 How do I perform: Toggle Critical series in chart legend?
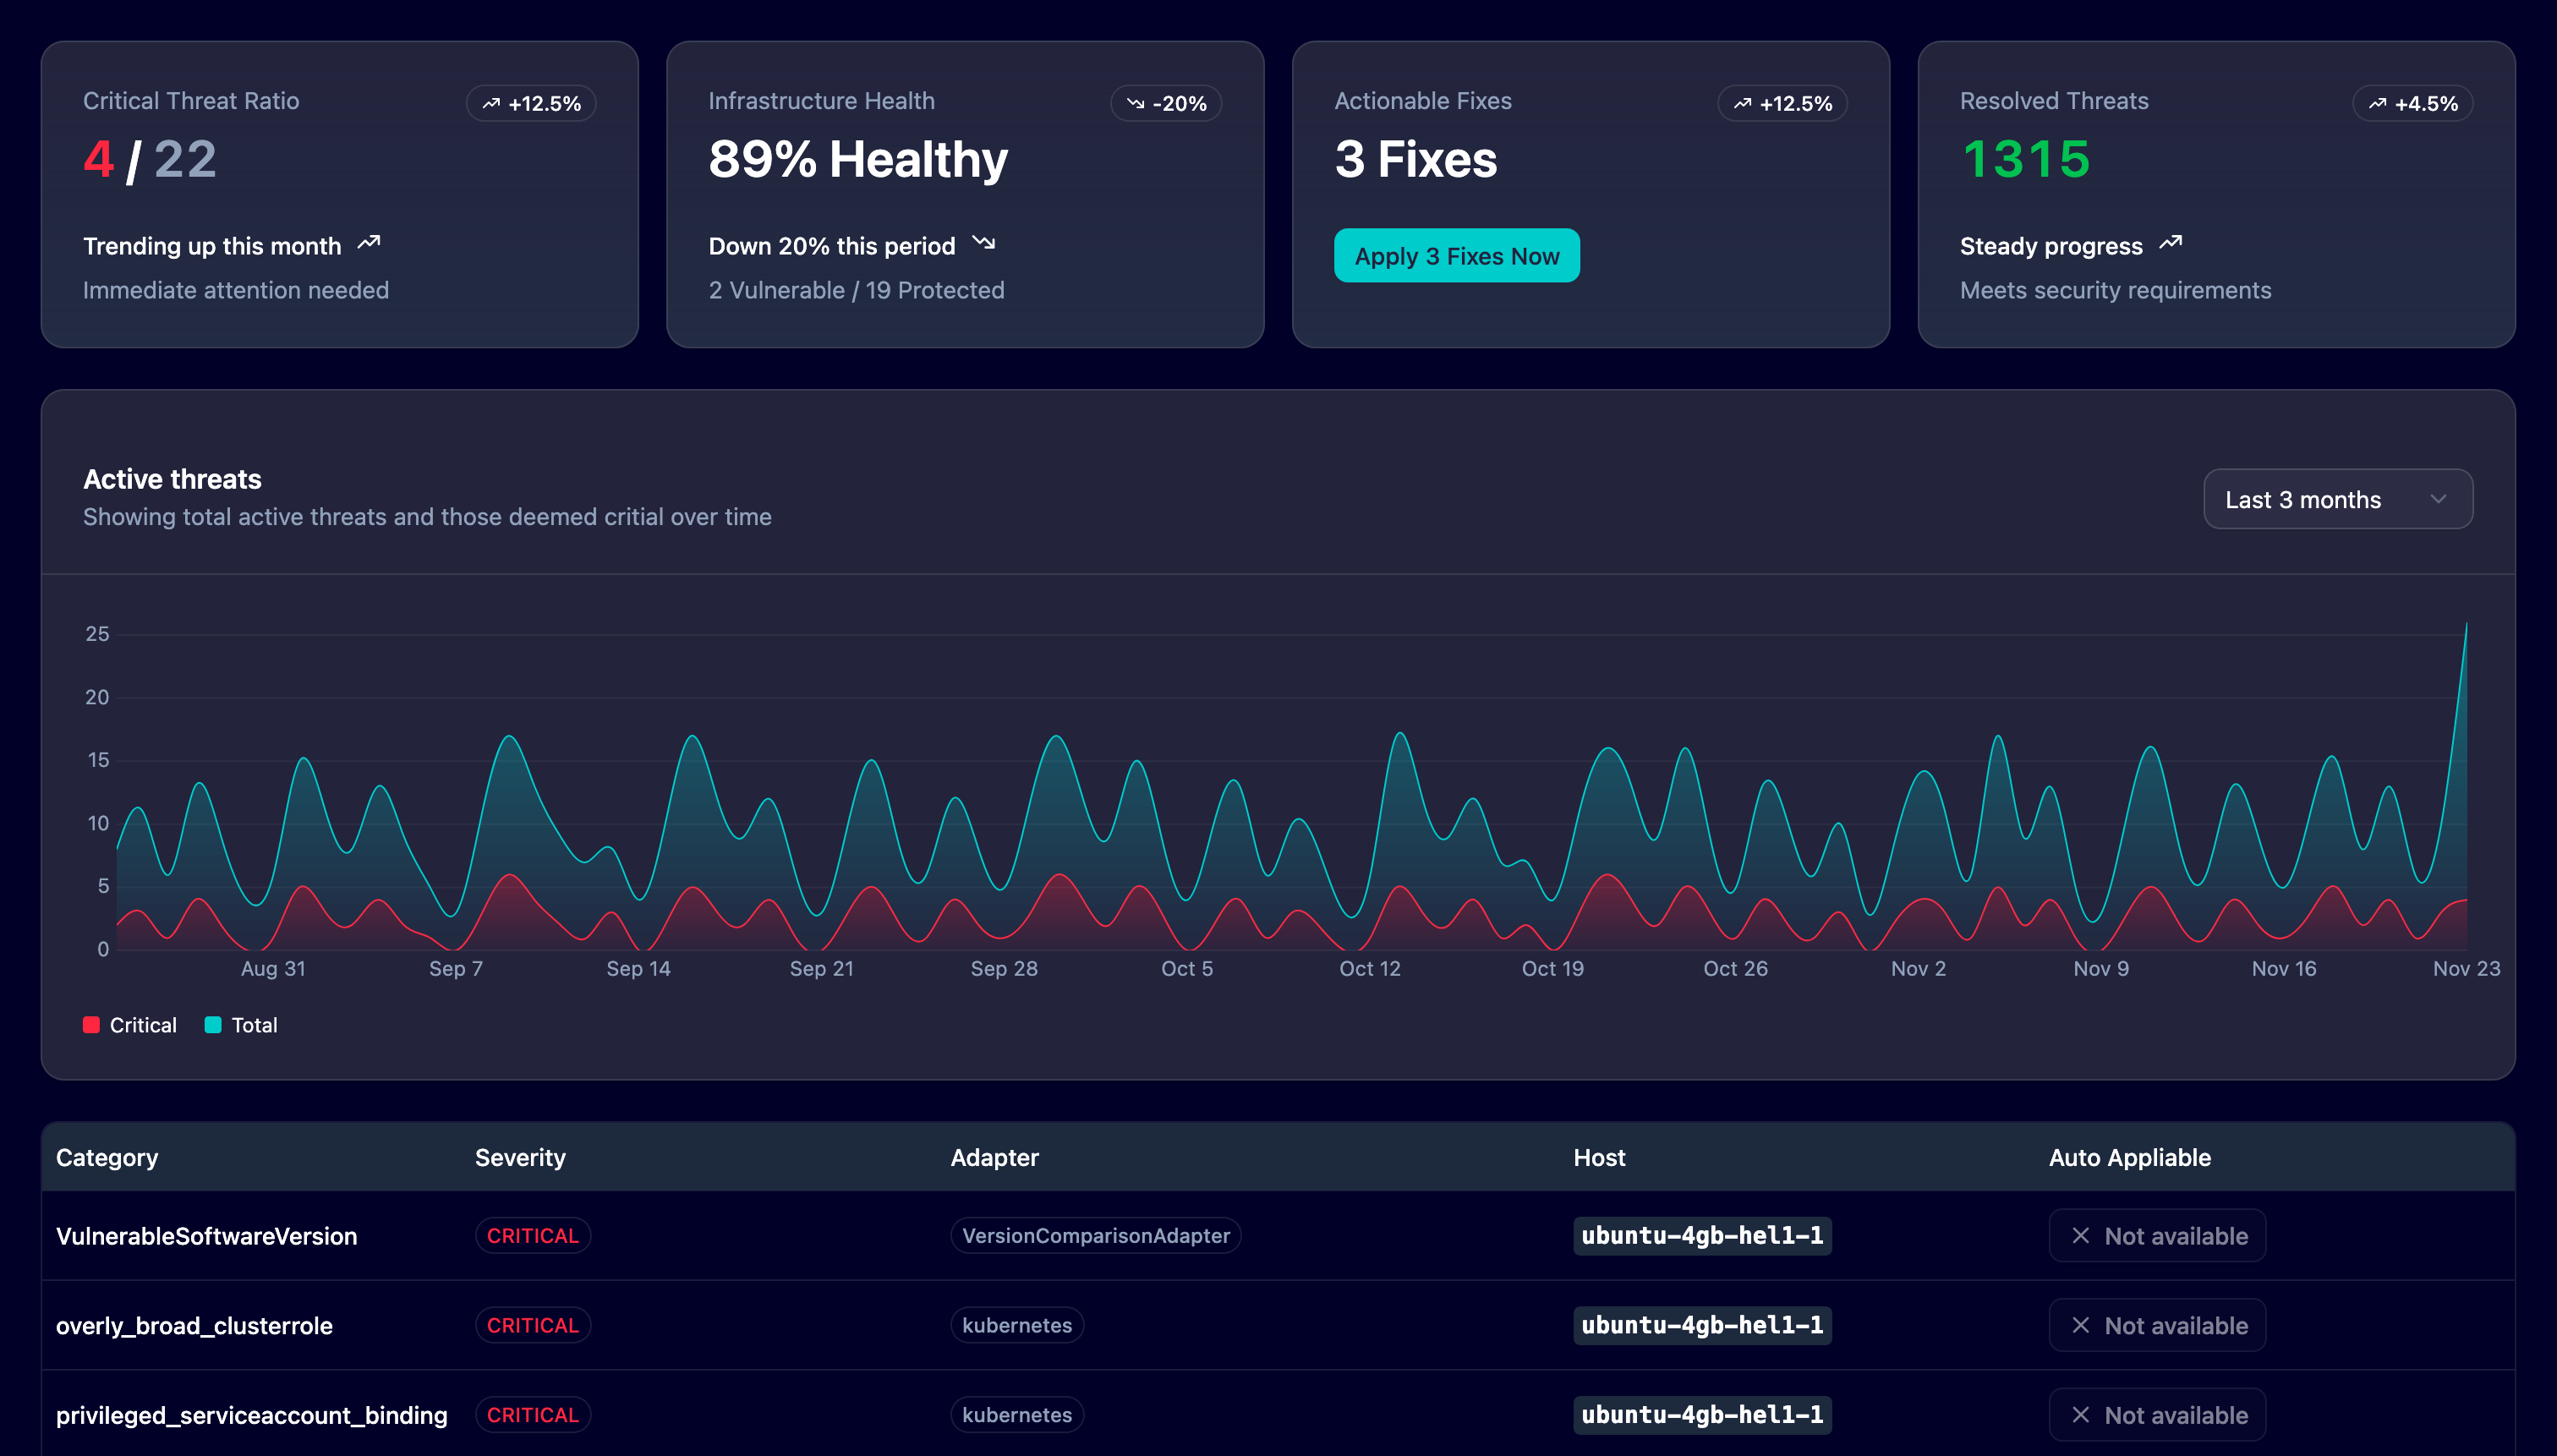pos(143,1025)
